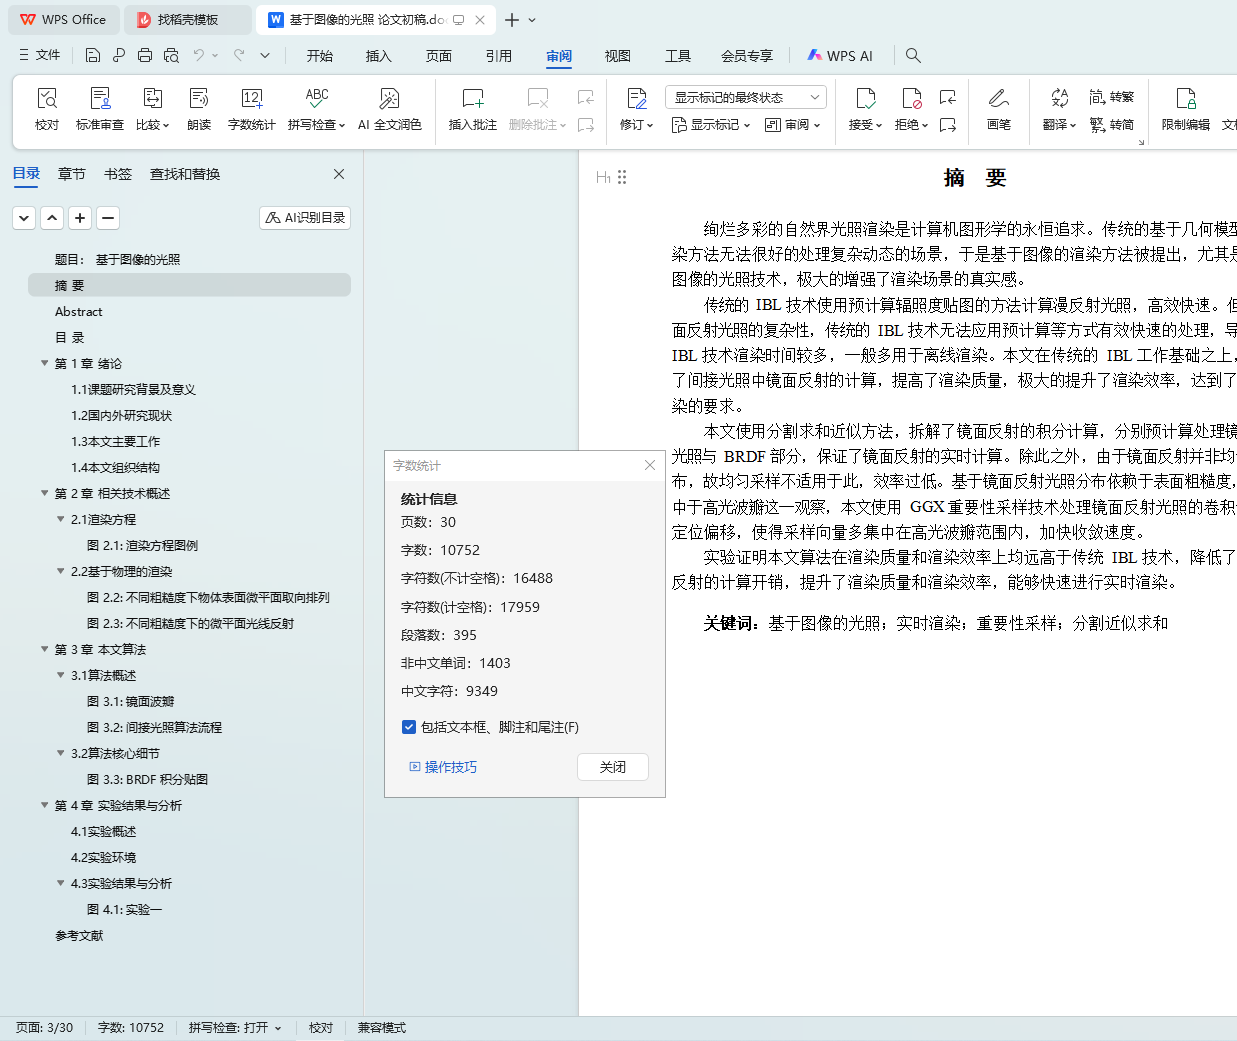Toggle 拼写检查: 打开 in status bar
1237x1041 pixels.
coord(235,1028)
